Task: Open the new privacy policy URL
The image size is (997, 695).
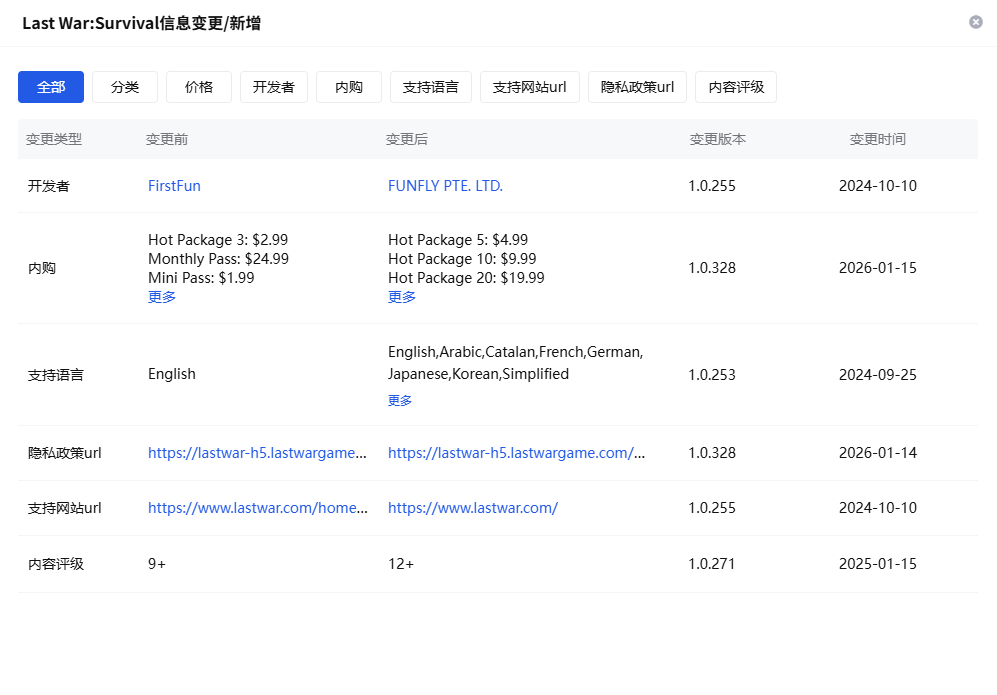Action: pos(518,452)
